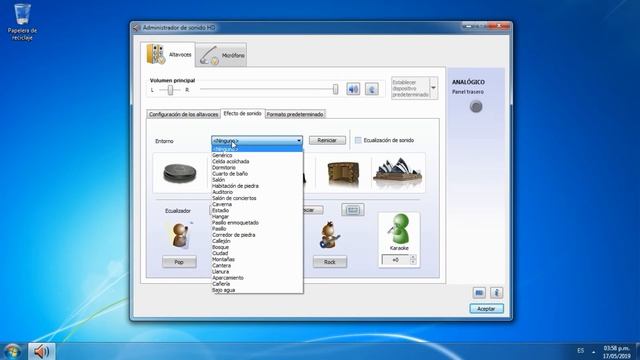Switch to the Altavoces tab

coord(168,54)
